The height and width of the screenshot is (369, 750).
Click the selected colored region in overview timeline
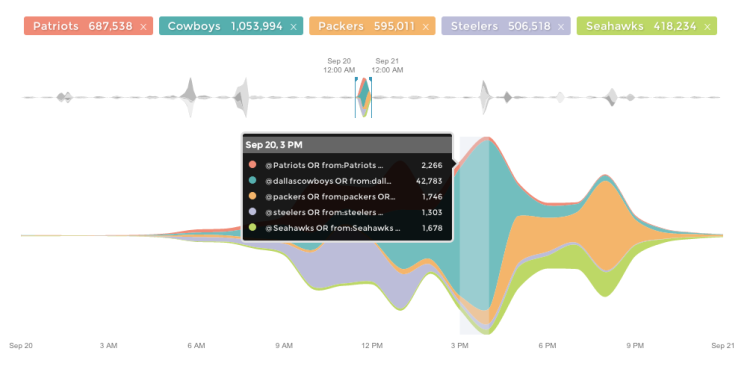click(x=364, y=97)
